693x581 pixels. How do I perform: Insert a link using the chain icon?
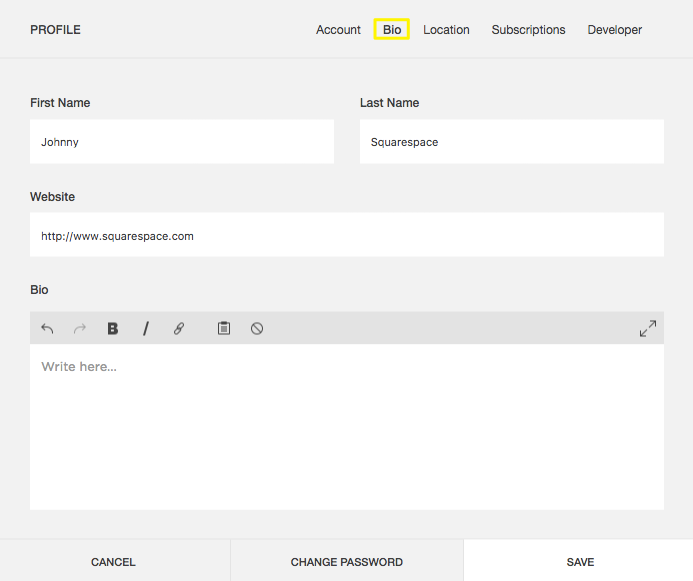click(179, 328)
